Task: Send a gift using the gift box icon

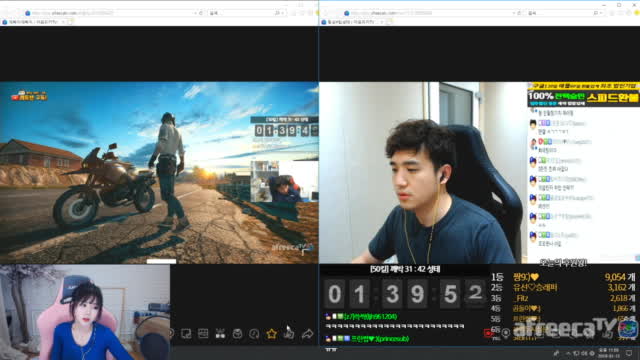Action: (220, 334)
